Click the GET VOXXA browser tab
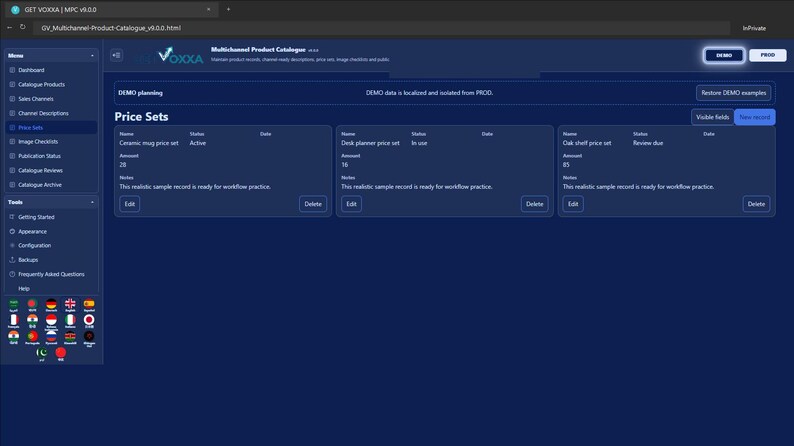Image resolution: width=794 pixels, height=446 pixels. point(110,10)
